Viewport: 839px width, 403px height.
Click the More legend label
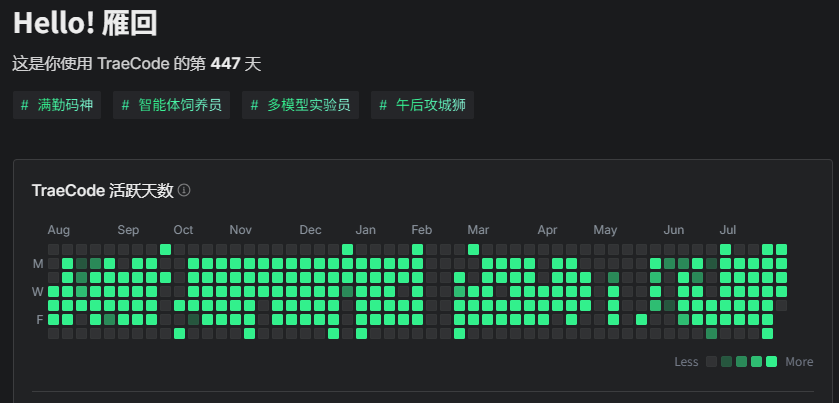point(799,362)
